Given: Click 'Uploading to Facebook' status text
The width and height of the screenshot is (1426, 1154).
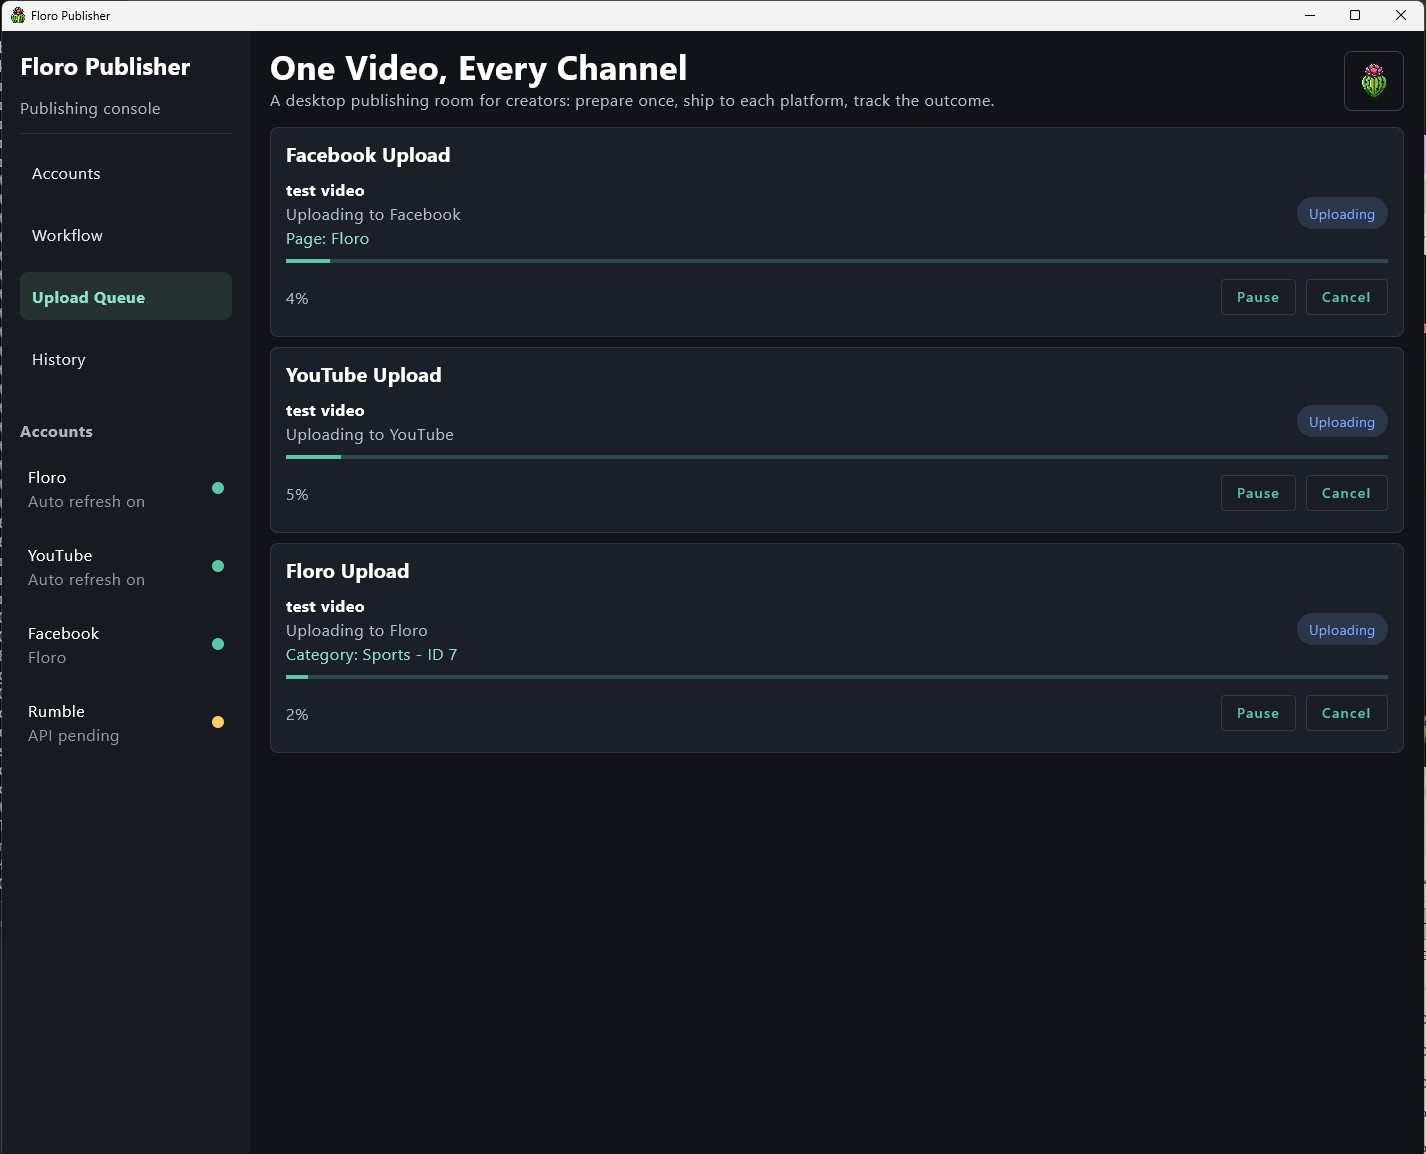Looking at the screenshot, I should pos(374,215).
